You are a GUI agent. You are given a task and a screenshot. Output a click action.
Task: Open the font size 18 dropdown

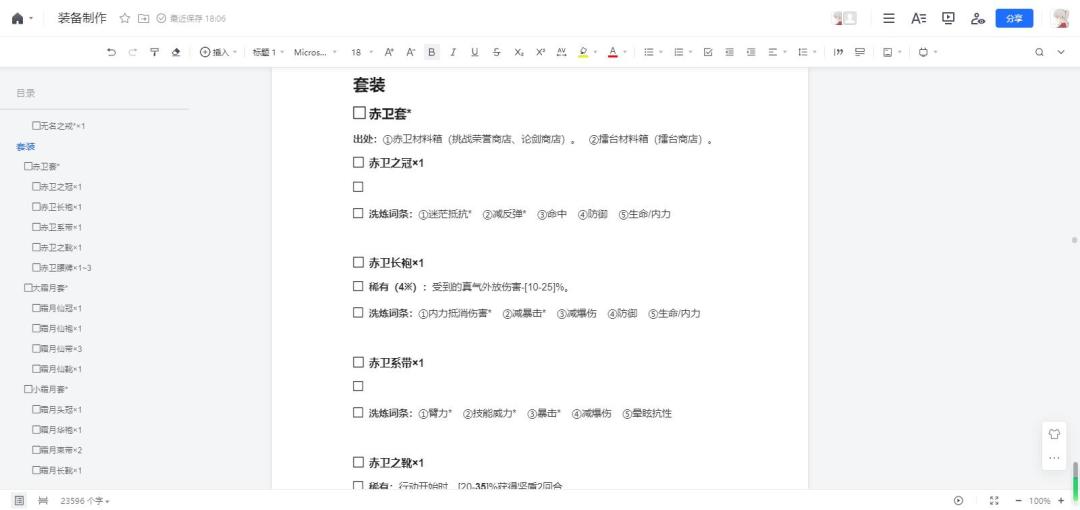[362, 52]
